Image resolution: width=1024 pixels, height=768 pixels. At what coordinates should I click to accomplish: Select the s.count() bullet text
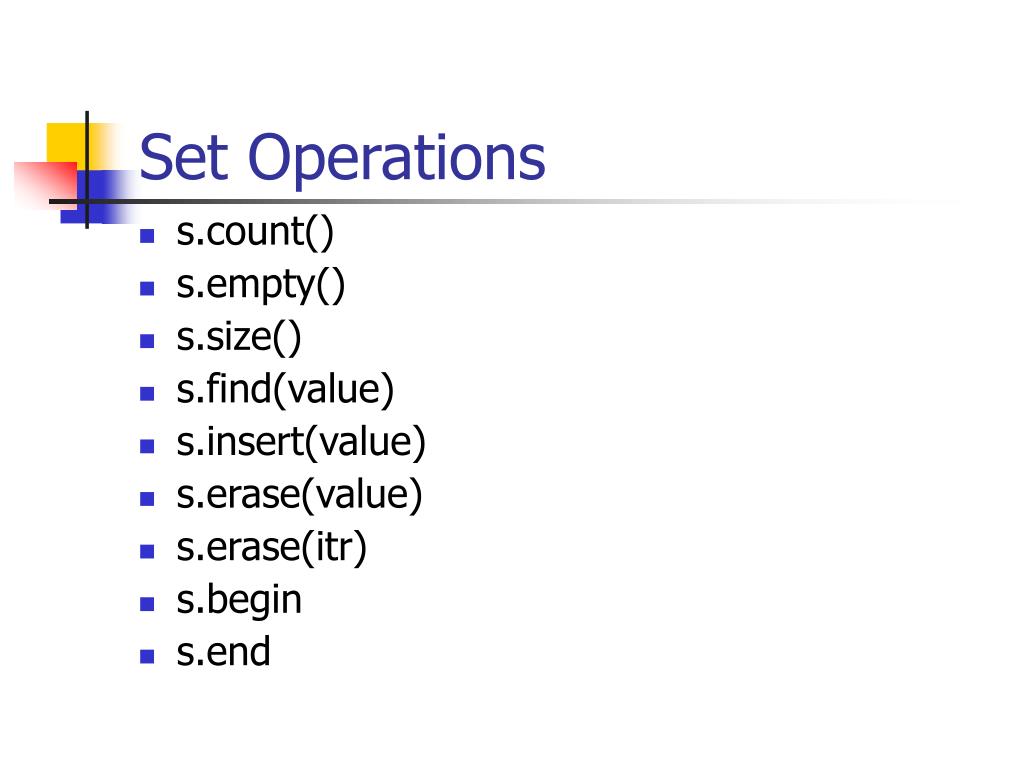pos(255,232)
